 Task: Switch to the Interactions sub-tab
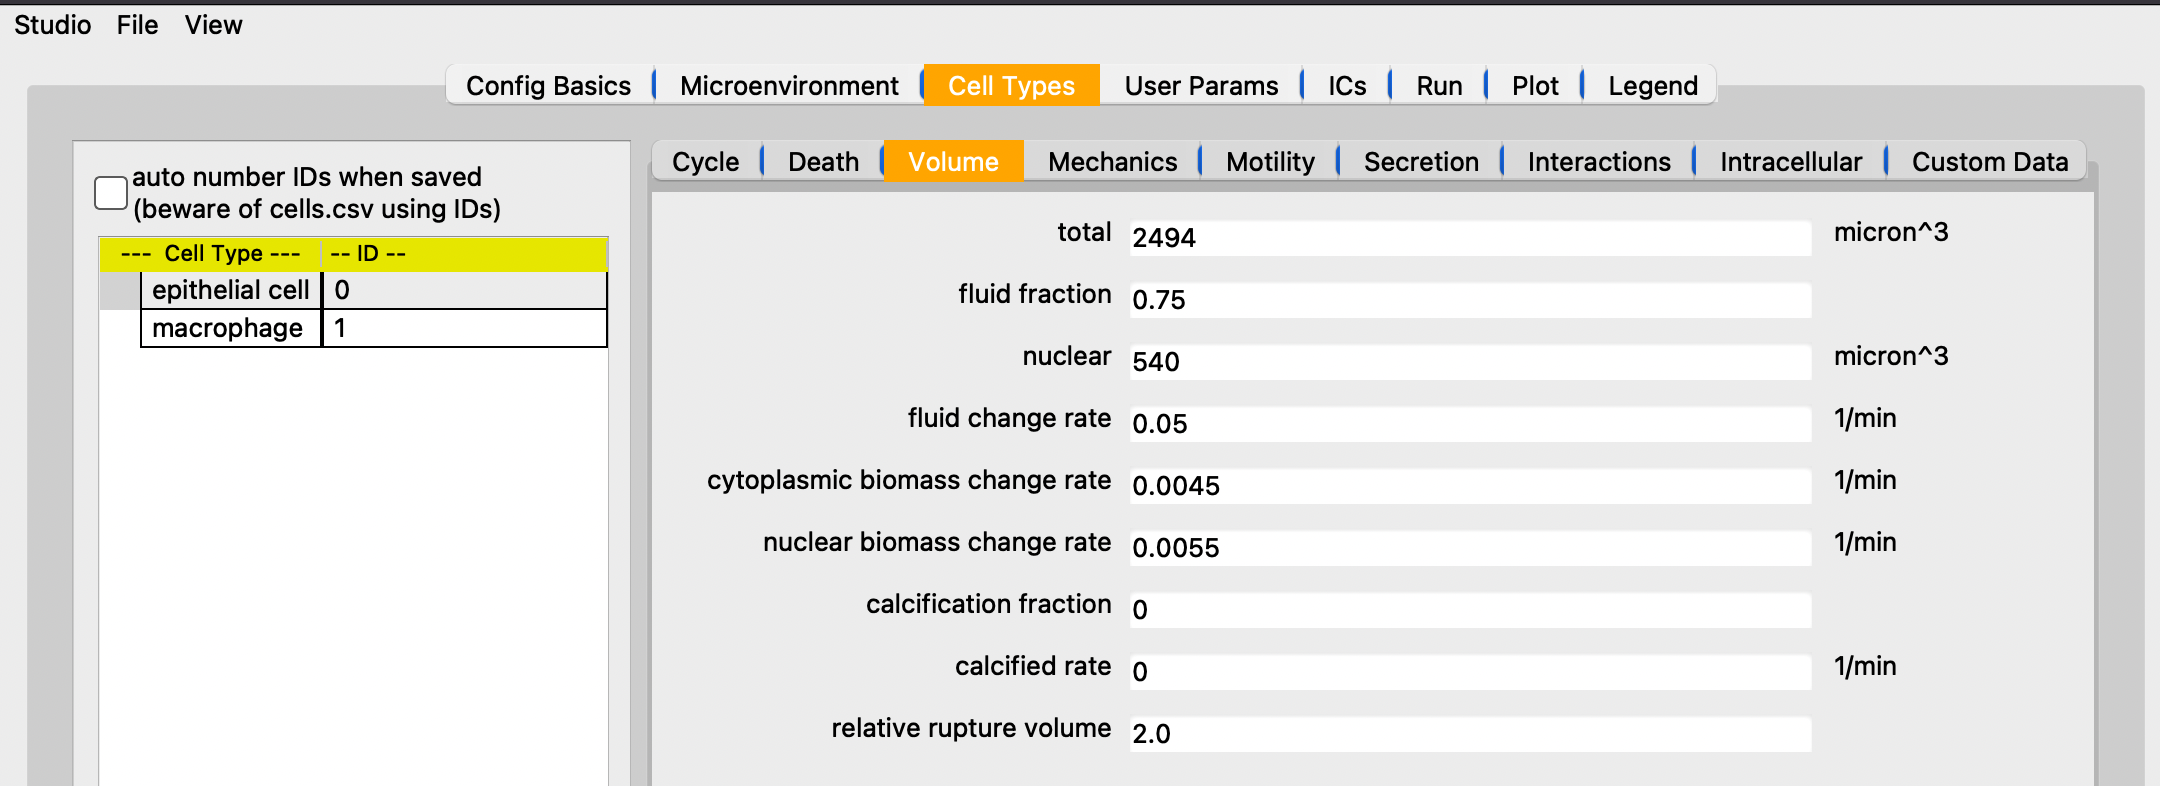pos(1599,162)
